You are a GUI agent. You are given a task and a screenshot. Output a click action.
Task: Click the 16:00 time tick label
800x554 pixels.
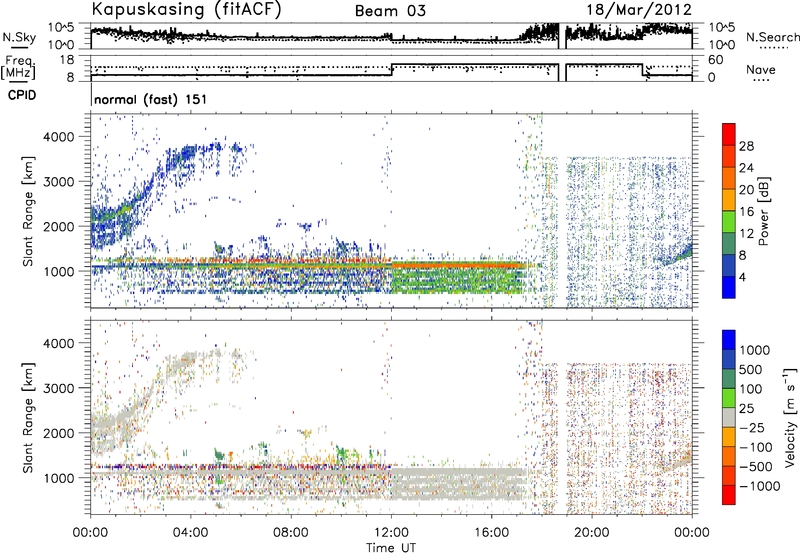pyautogui.click(x=491, y=533)
